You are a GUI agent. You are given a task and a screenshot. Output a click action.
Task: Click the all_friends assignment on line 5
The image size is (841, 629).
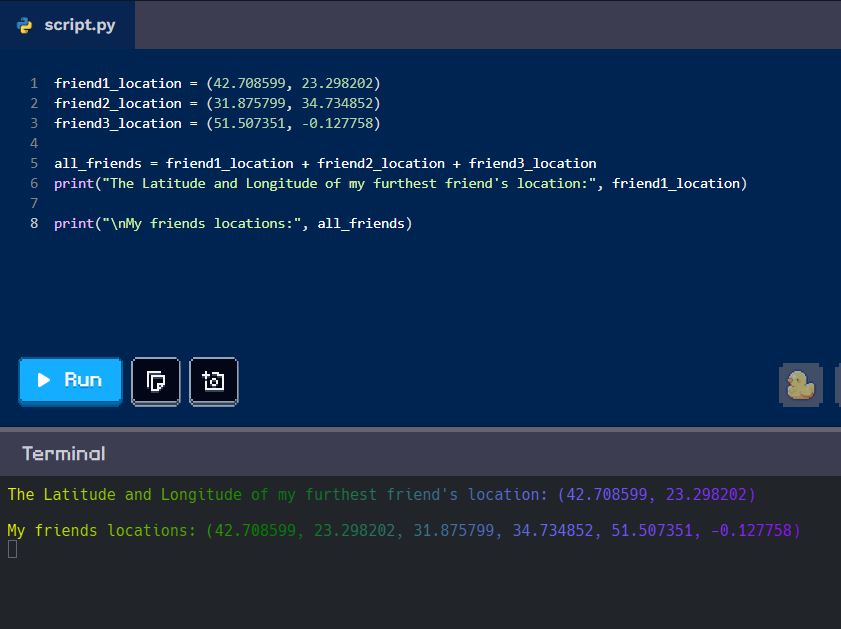point(325,164)
